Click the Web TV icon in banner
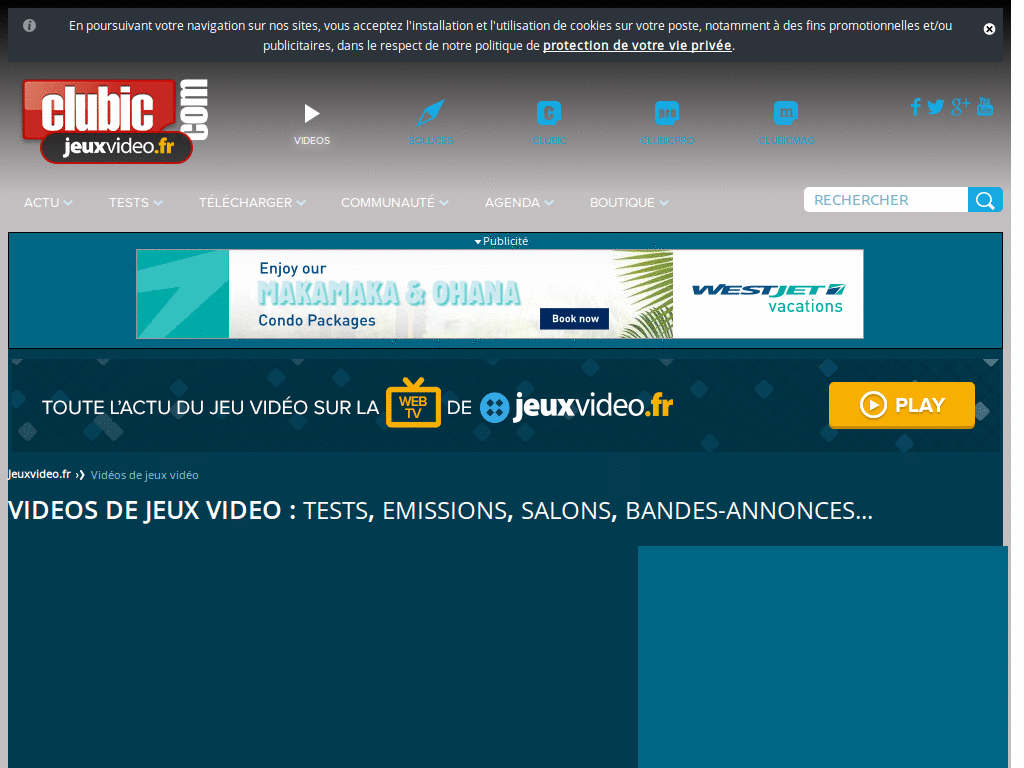Viewport: 1024px width, 768px height. pos(413,403)
